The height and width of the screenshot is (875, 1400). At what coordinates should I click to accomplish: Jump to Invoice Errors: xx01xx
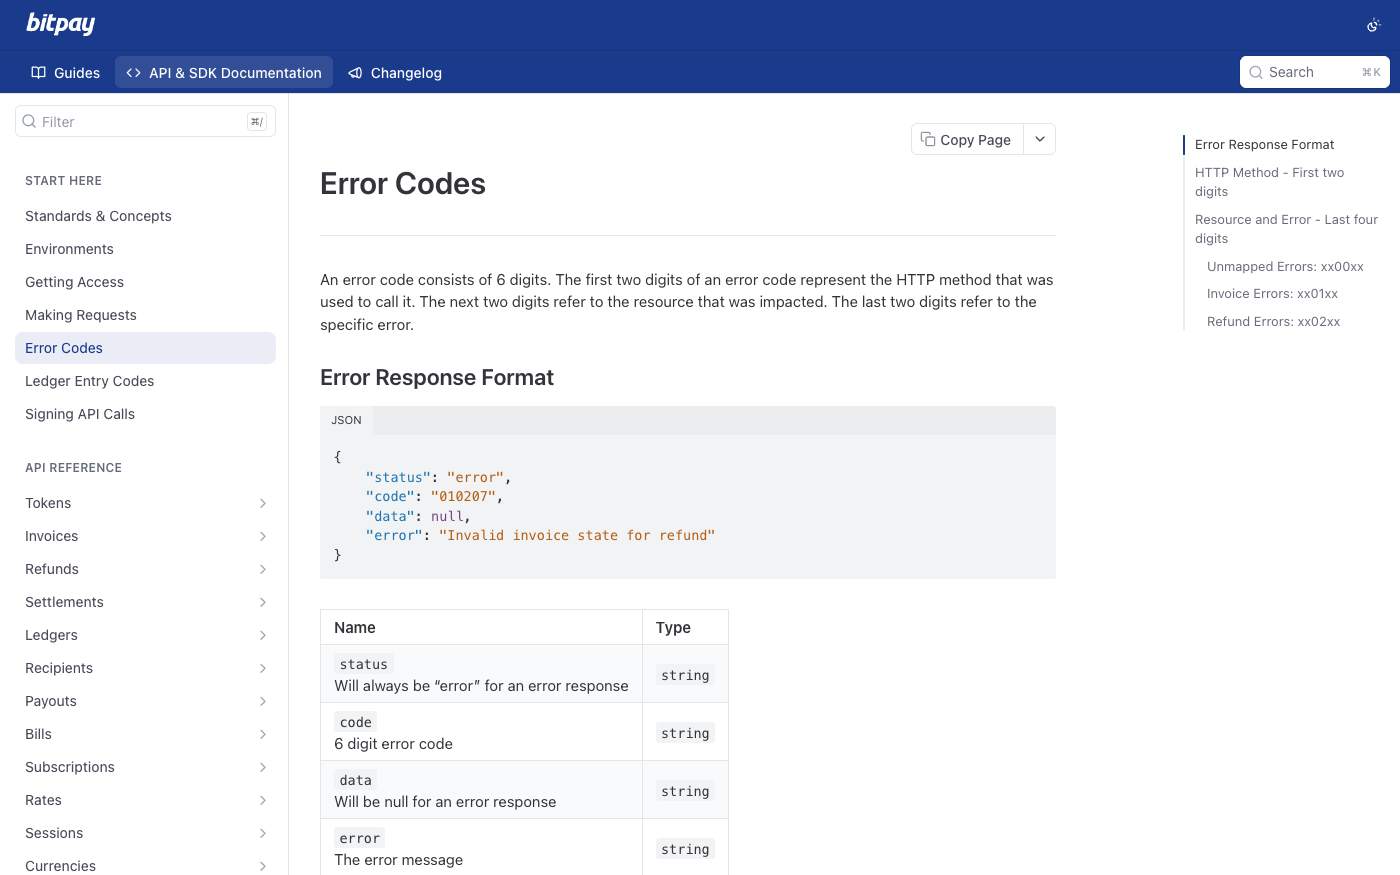coord(1272,294)
